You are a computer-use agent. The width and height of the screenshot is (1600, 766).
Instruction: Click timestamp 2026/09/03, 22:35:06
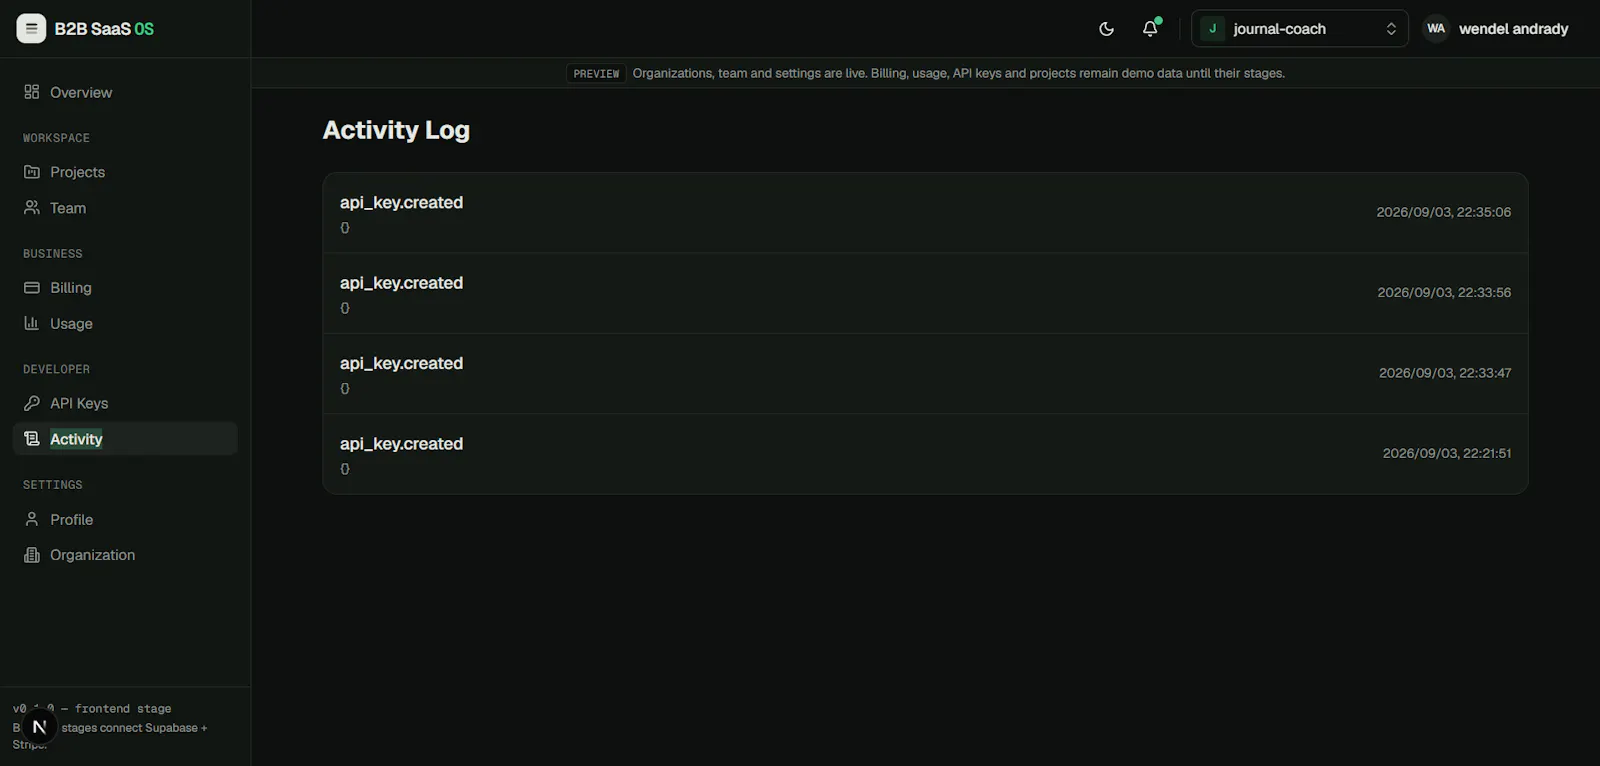(1444, 212)
